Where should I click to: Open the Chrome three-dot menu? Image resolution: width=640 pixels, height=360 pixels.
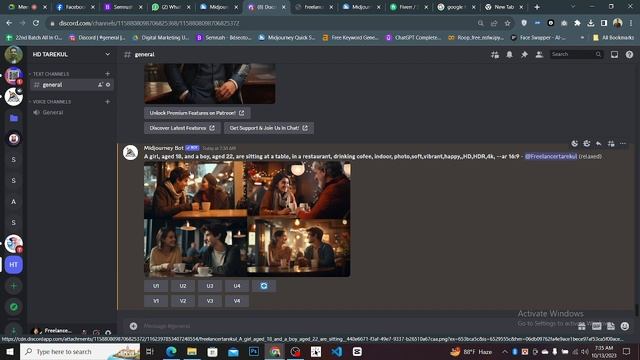631,23
